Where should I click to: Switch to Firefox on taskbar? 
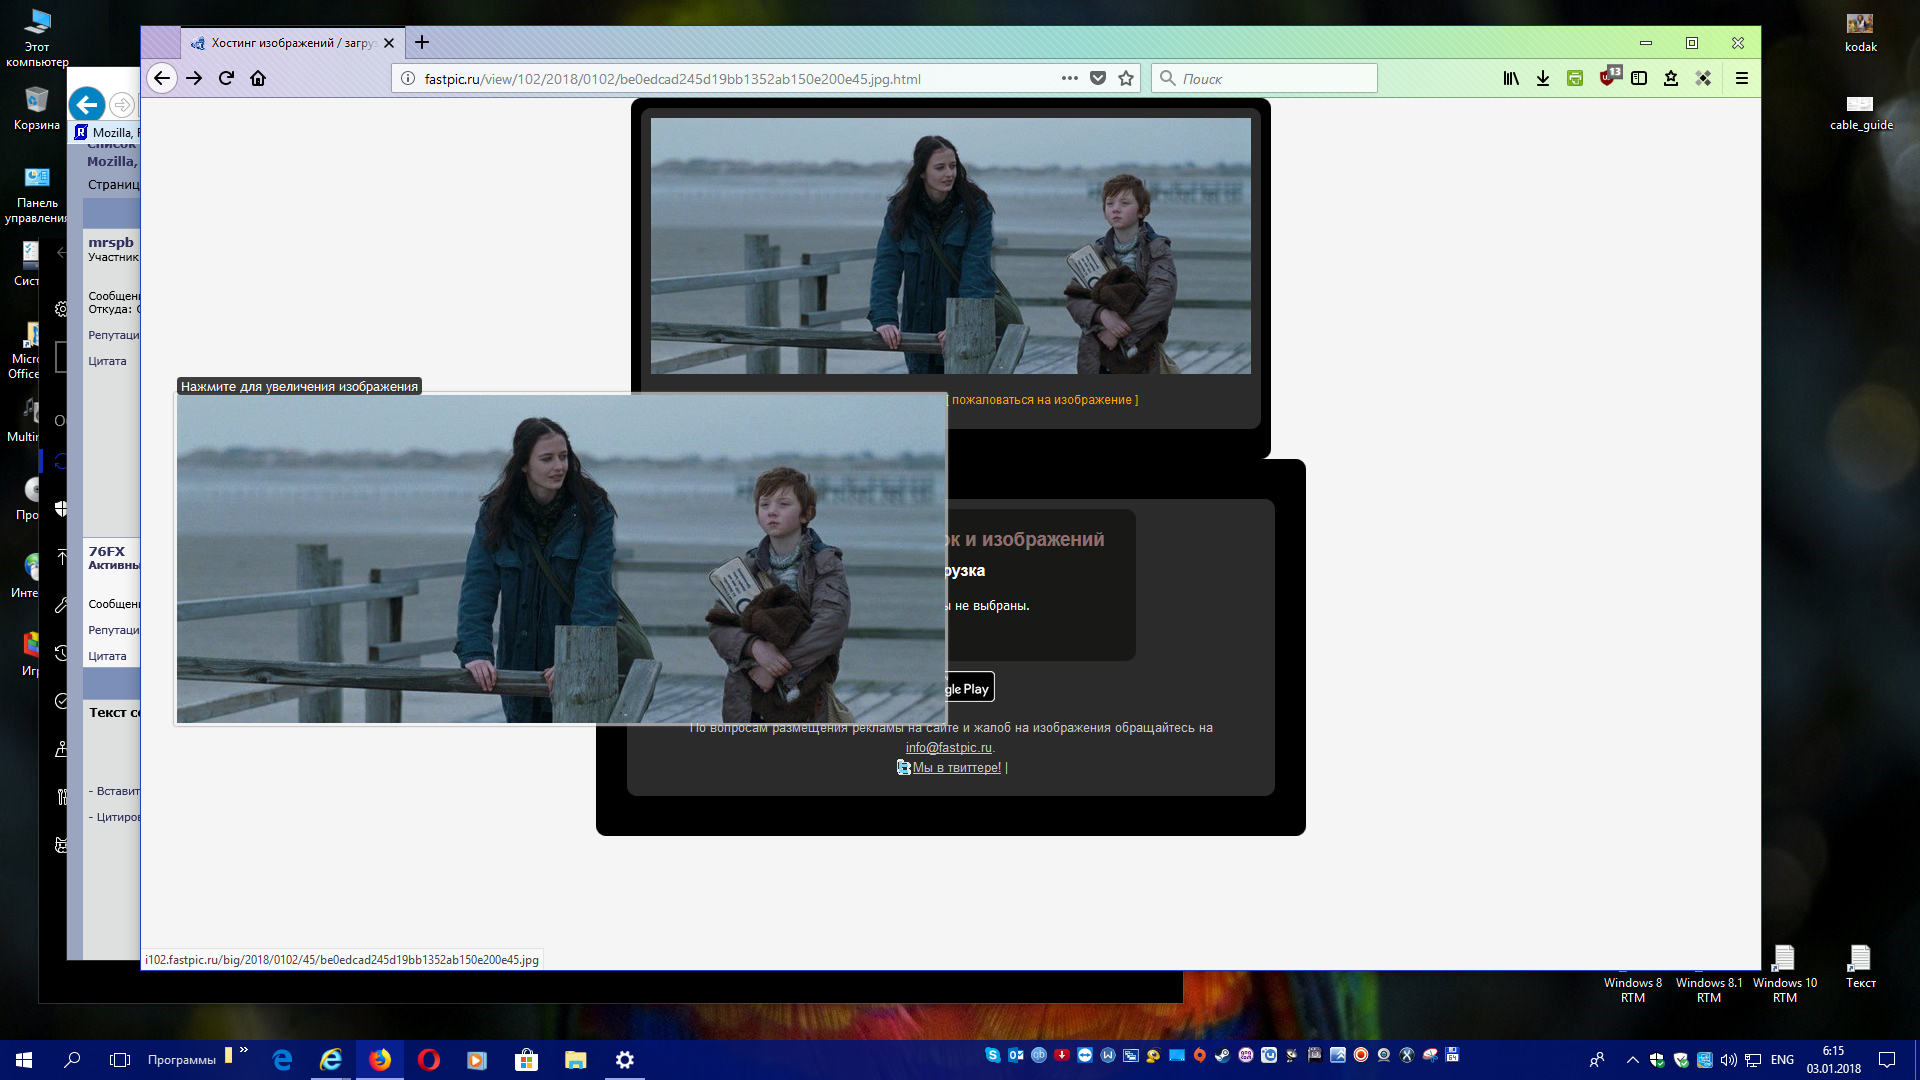[380, 1060]
